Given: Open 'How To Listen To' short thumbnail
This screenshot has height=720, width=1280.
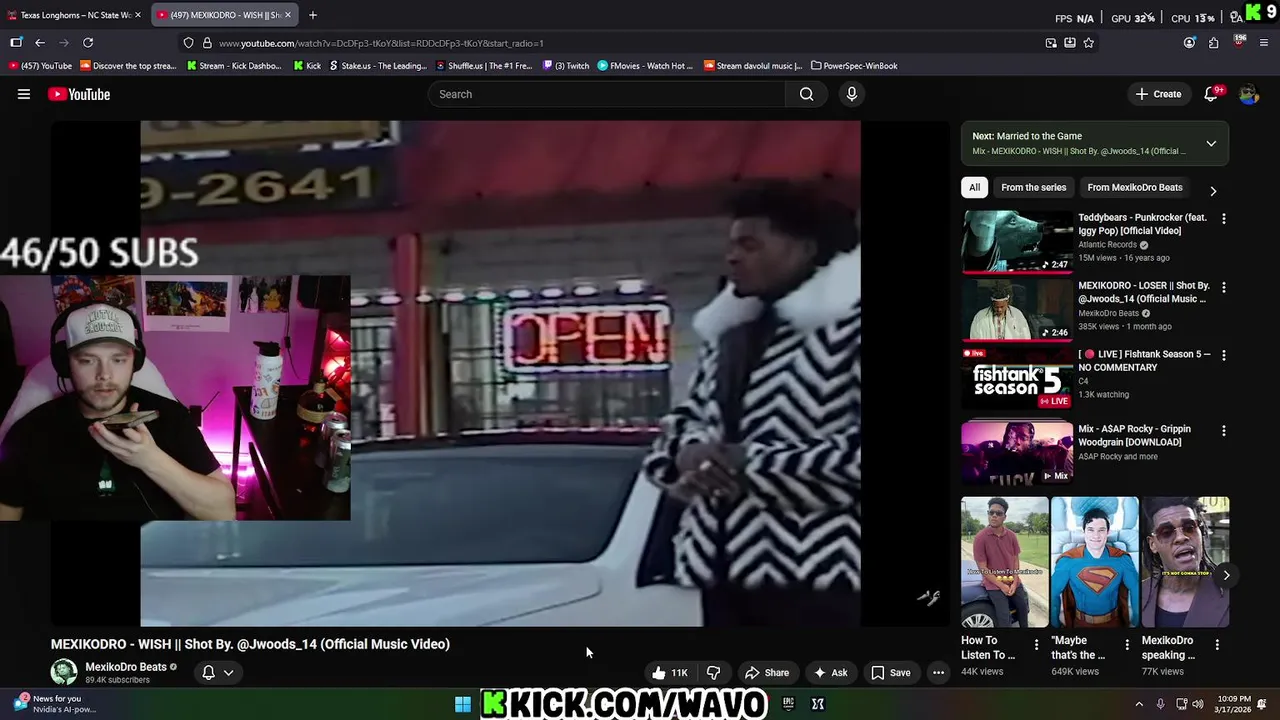Looking at the screenshot, I should [1005, 562].
